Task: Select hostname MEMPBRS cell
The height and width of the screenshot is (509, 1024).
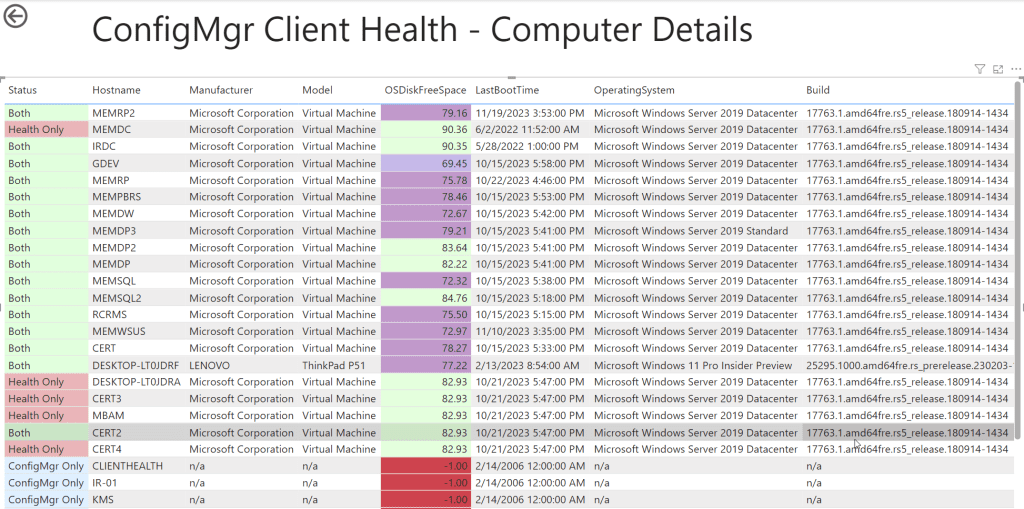Action: [x=137, y=197]
